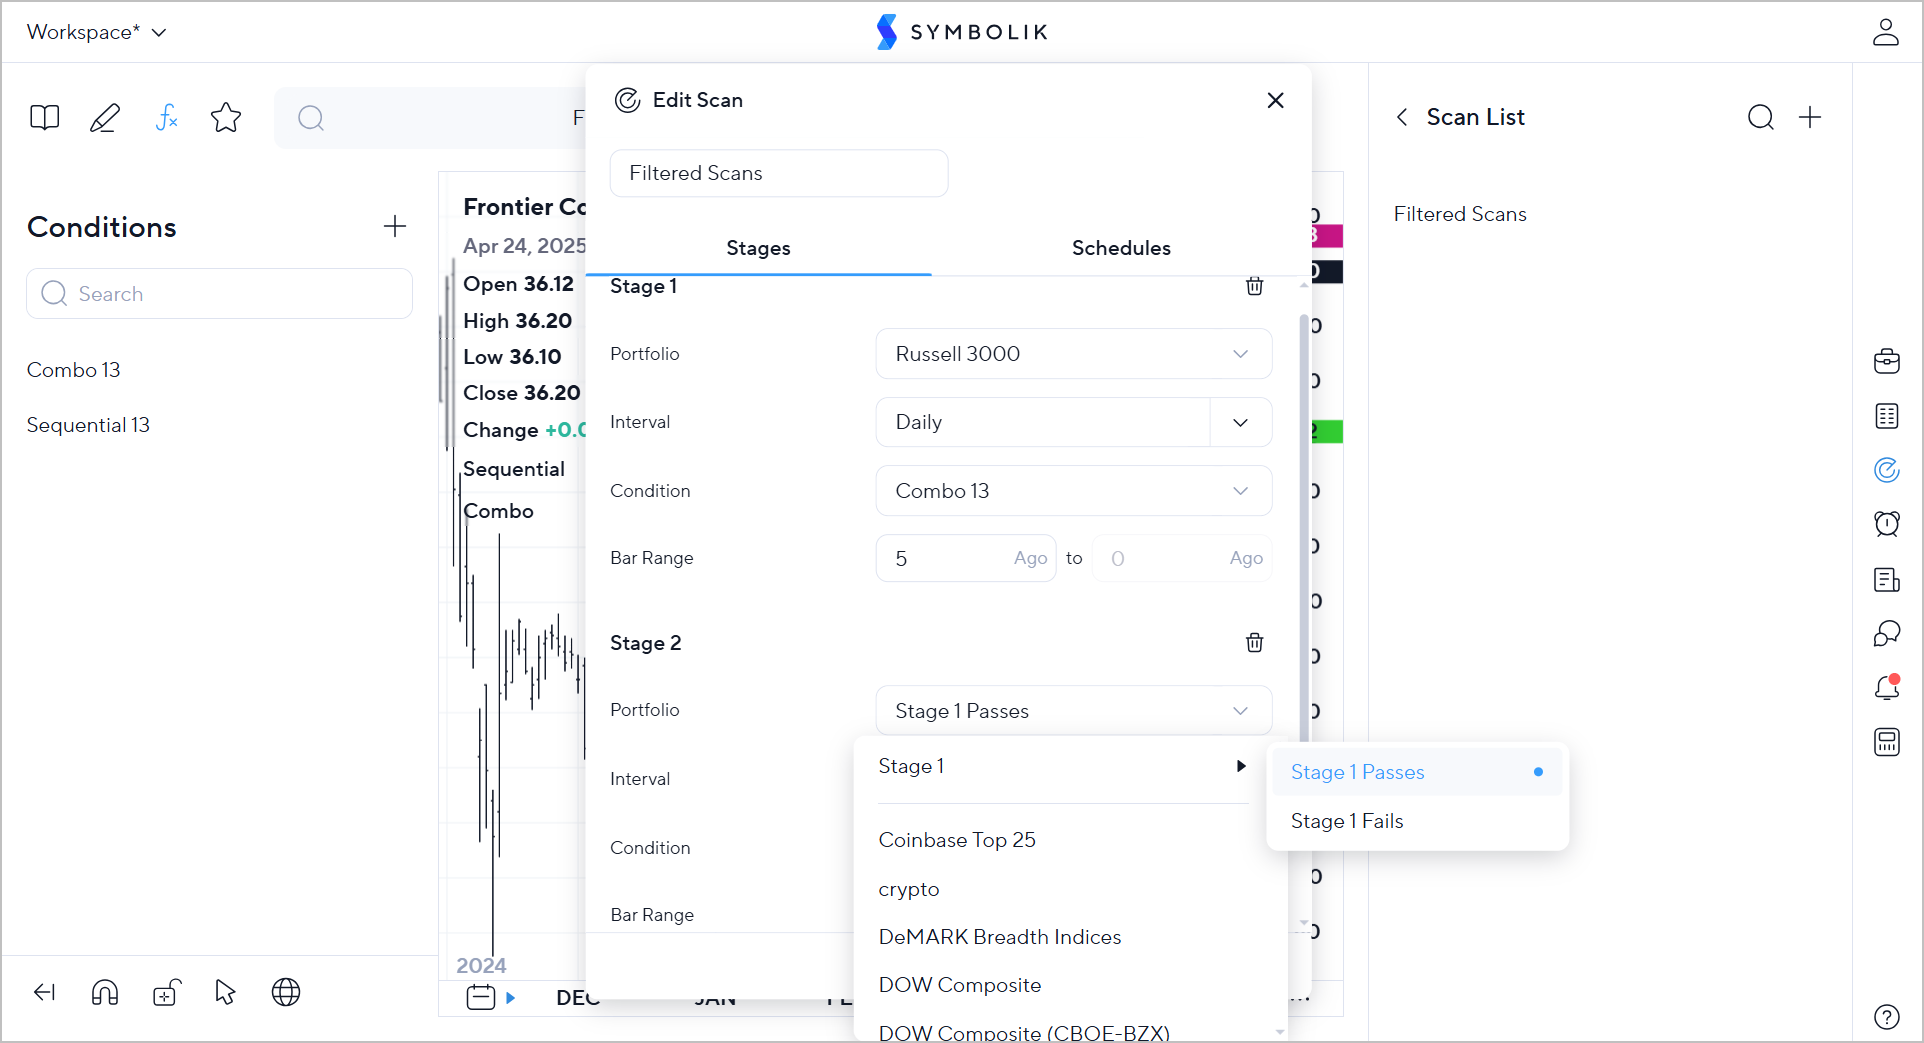Open the calculator sidebar icon

(1887, 742)
